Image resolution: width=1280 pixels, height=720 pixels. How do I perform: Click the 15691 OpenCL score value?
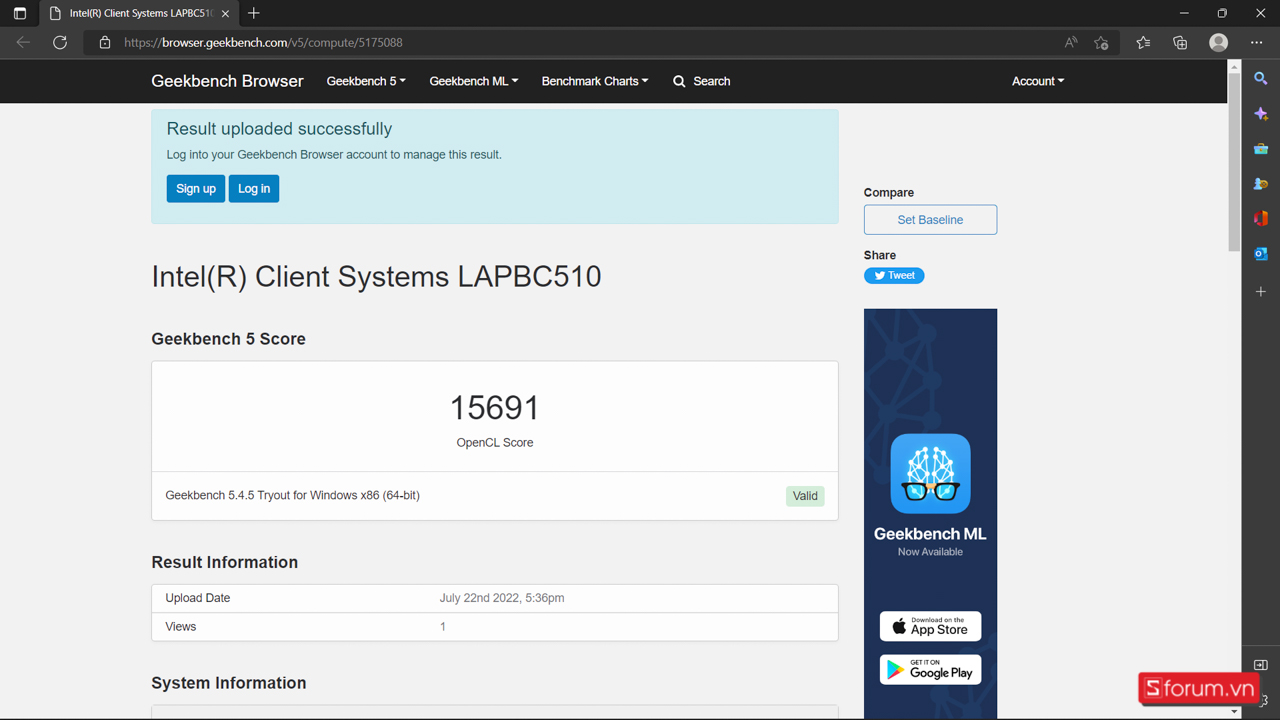494,408
